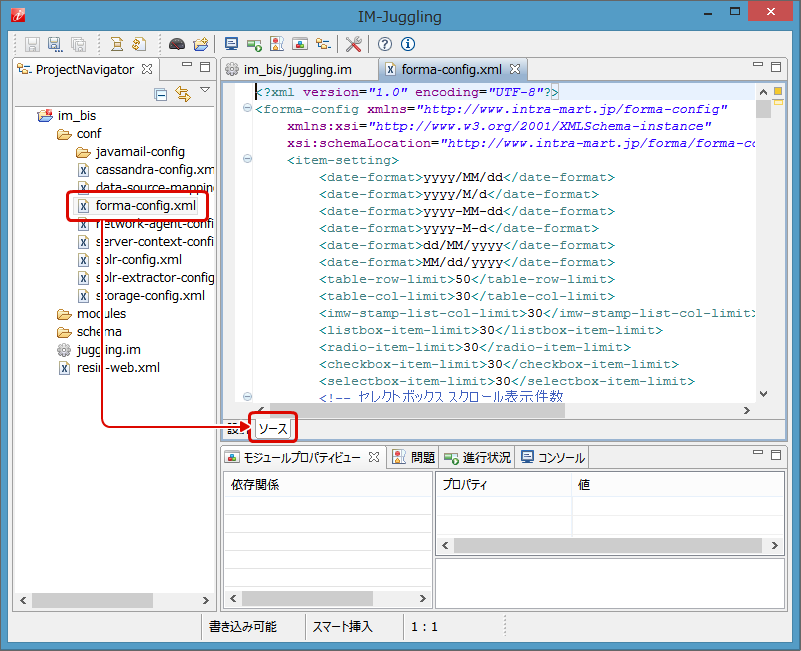
Task: Open the Help question mark icon
Action: point(385,44)
